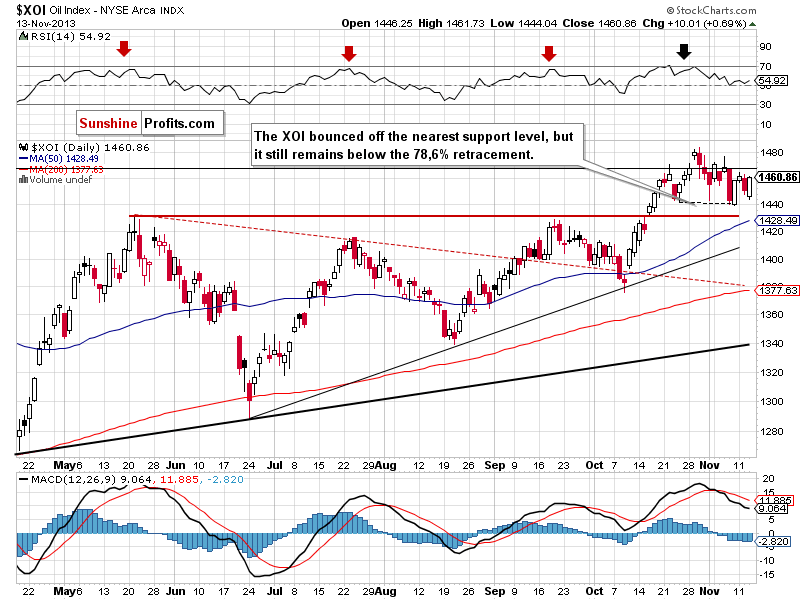Viewport: 800px width, 600px height.
Task: Click the RSI 70 overbought axis level
Action: click(765, 66)
